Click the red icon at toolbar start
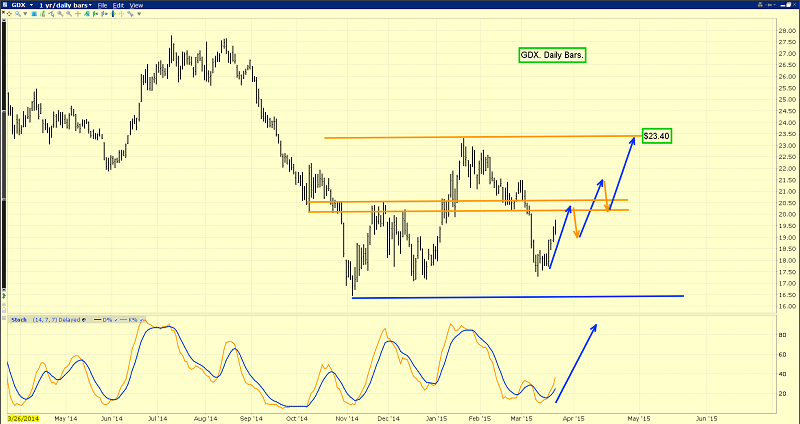The height and width of the screenshot is (424, 800). [x=8, y=13]
